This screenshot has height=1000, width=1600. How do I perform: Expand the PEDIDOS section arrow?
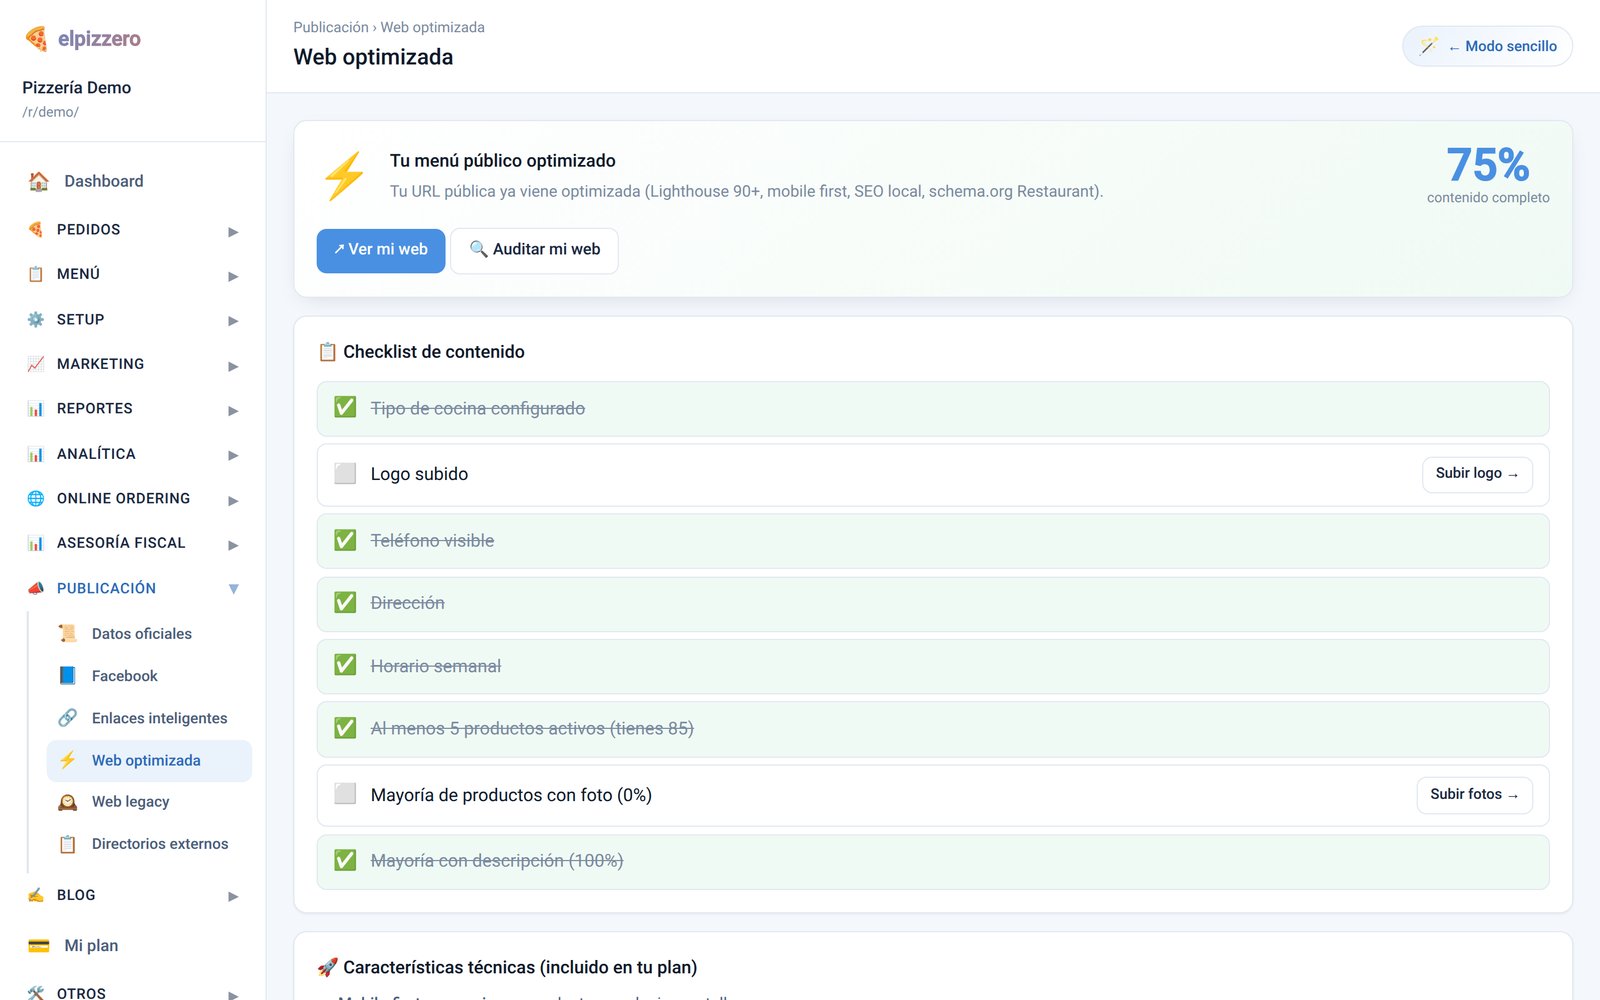click(x=233, y=232)
